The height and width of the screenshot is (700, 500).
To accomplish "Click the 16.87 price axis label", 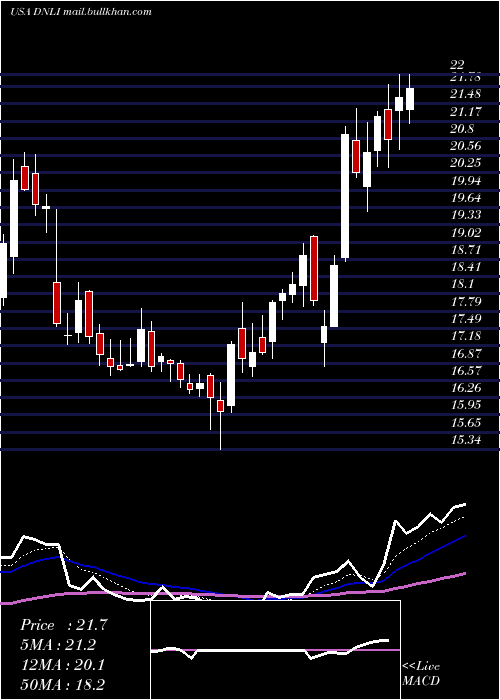I will pos(466,354).
